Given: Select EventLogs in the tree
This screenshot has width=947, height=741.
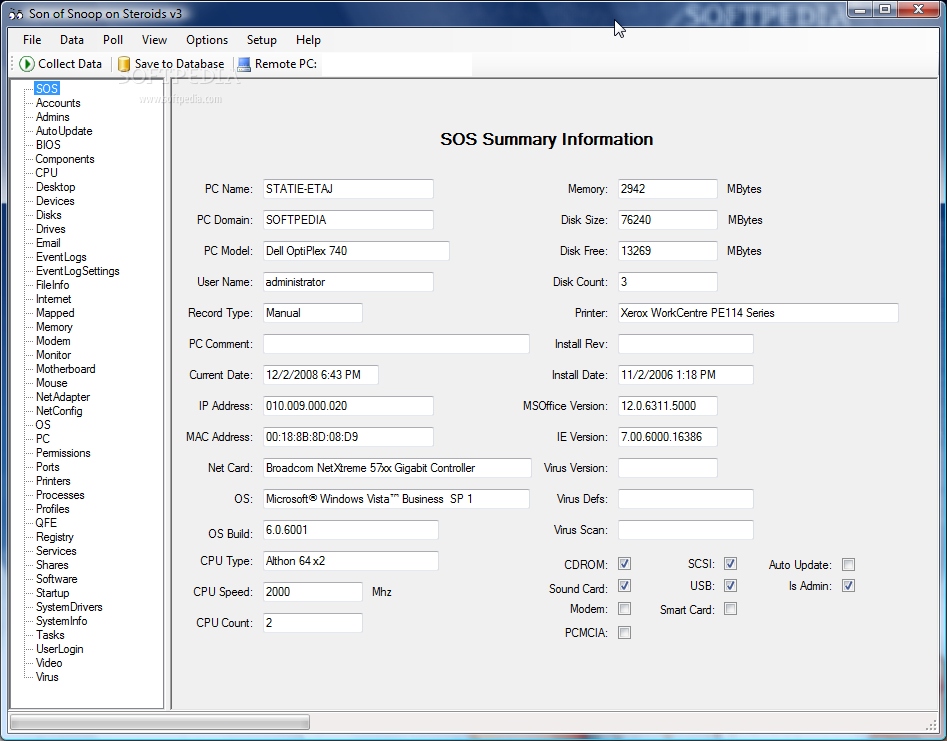Looking at the screenshot, I should [61, 257].
